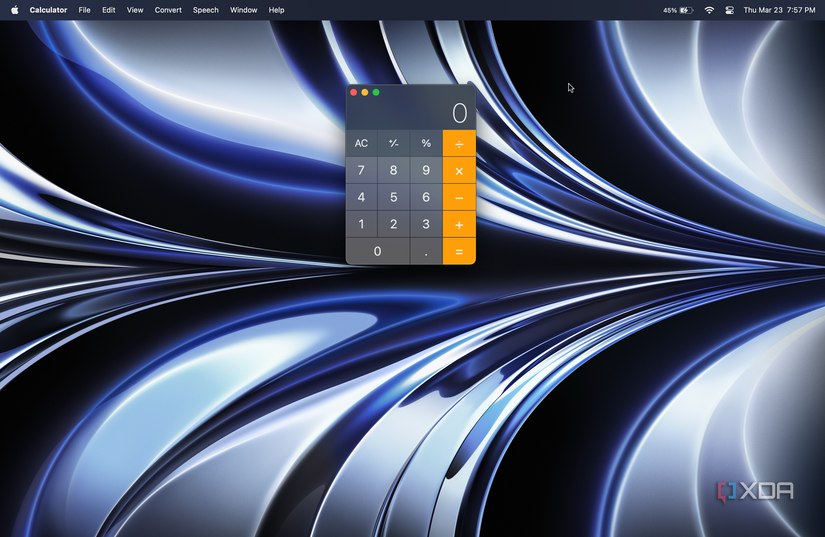Open Control Center from menu bar

tap(729, 10)
